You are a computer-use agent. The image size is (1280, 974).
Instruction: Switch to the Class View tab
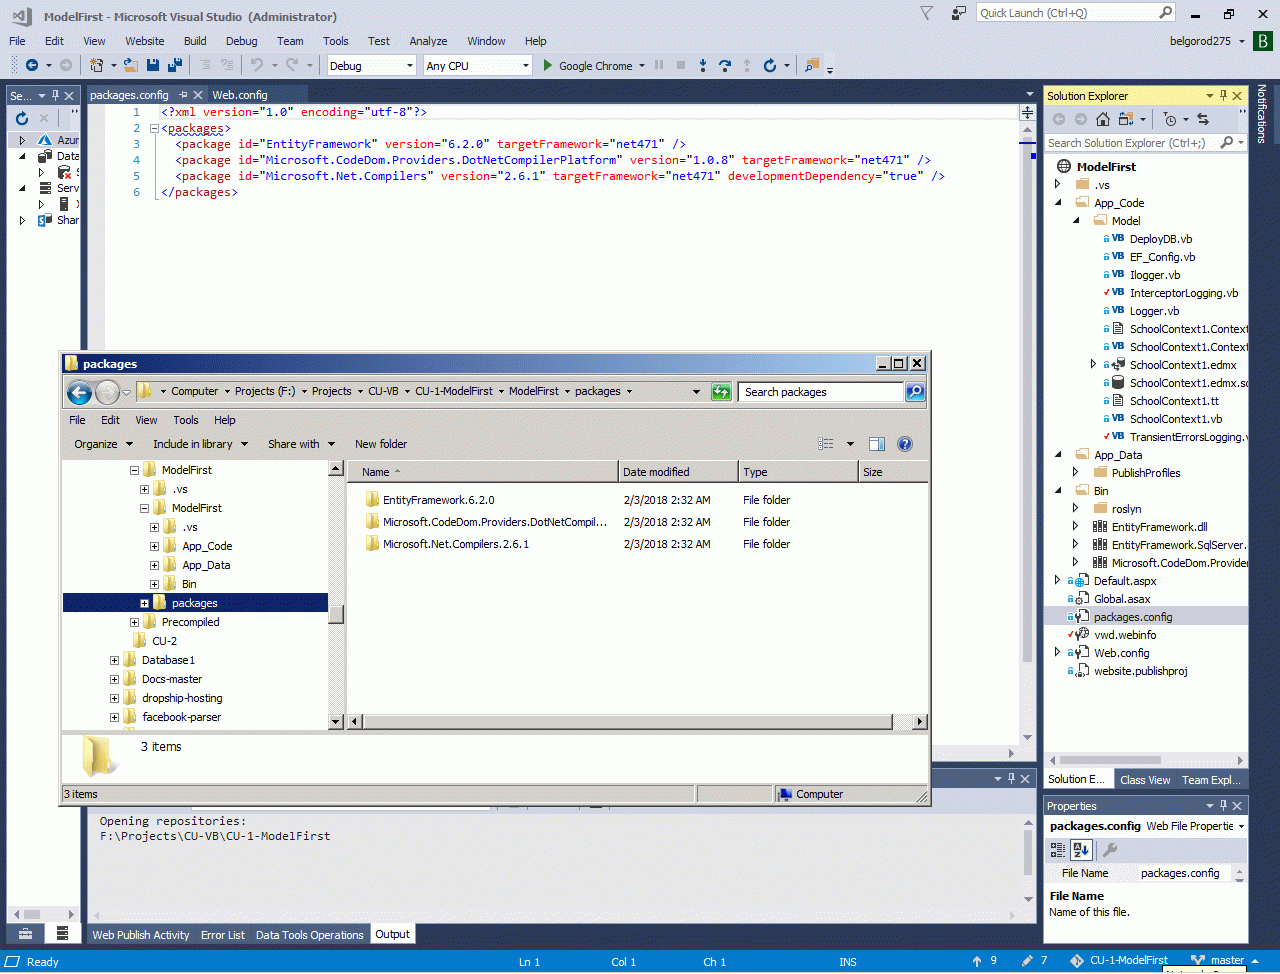(1145, 780)
